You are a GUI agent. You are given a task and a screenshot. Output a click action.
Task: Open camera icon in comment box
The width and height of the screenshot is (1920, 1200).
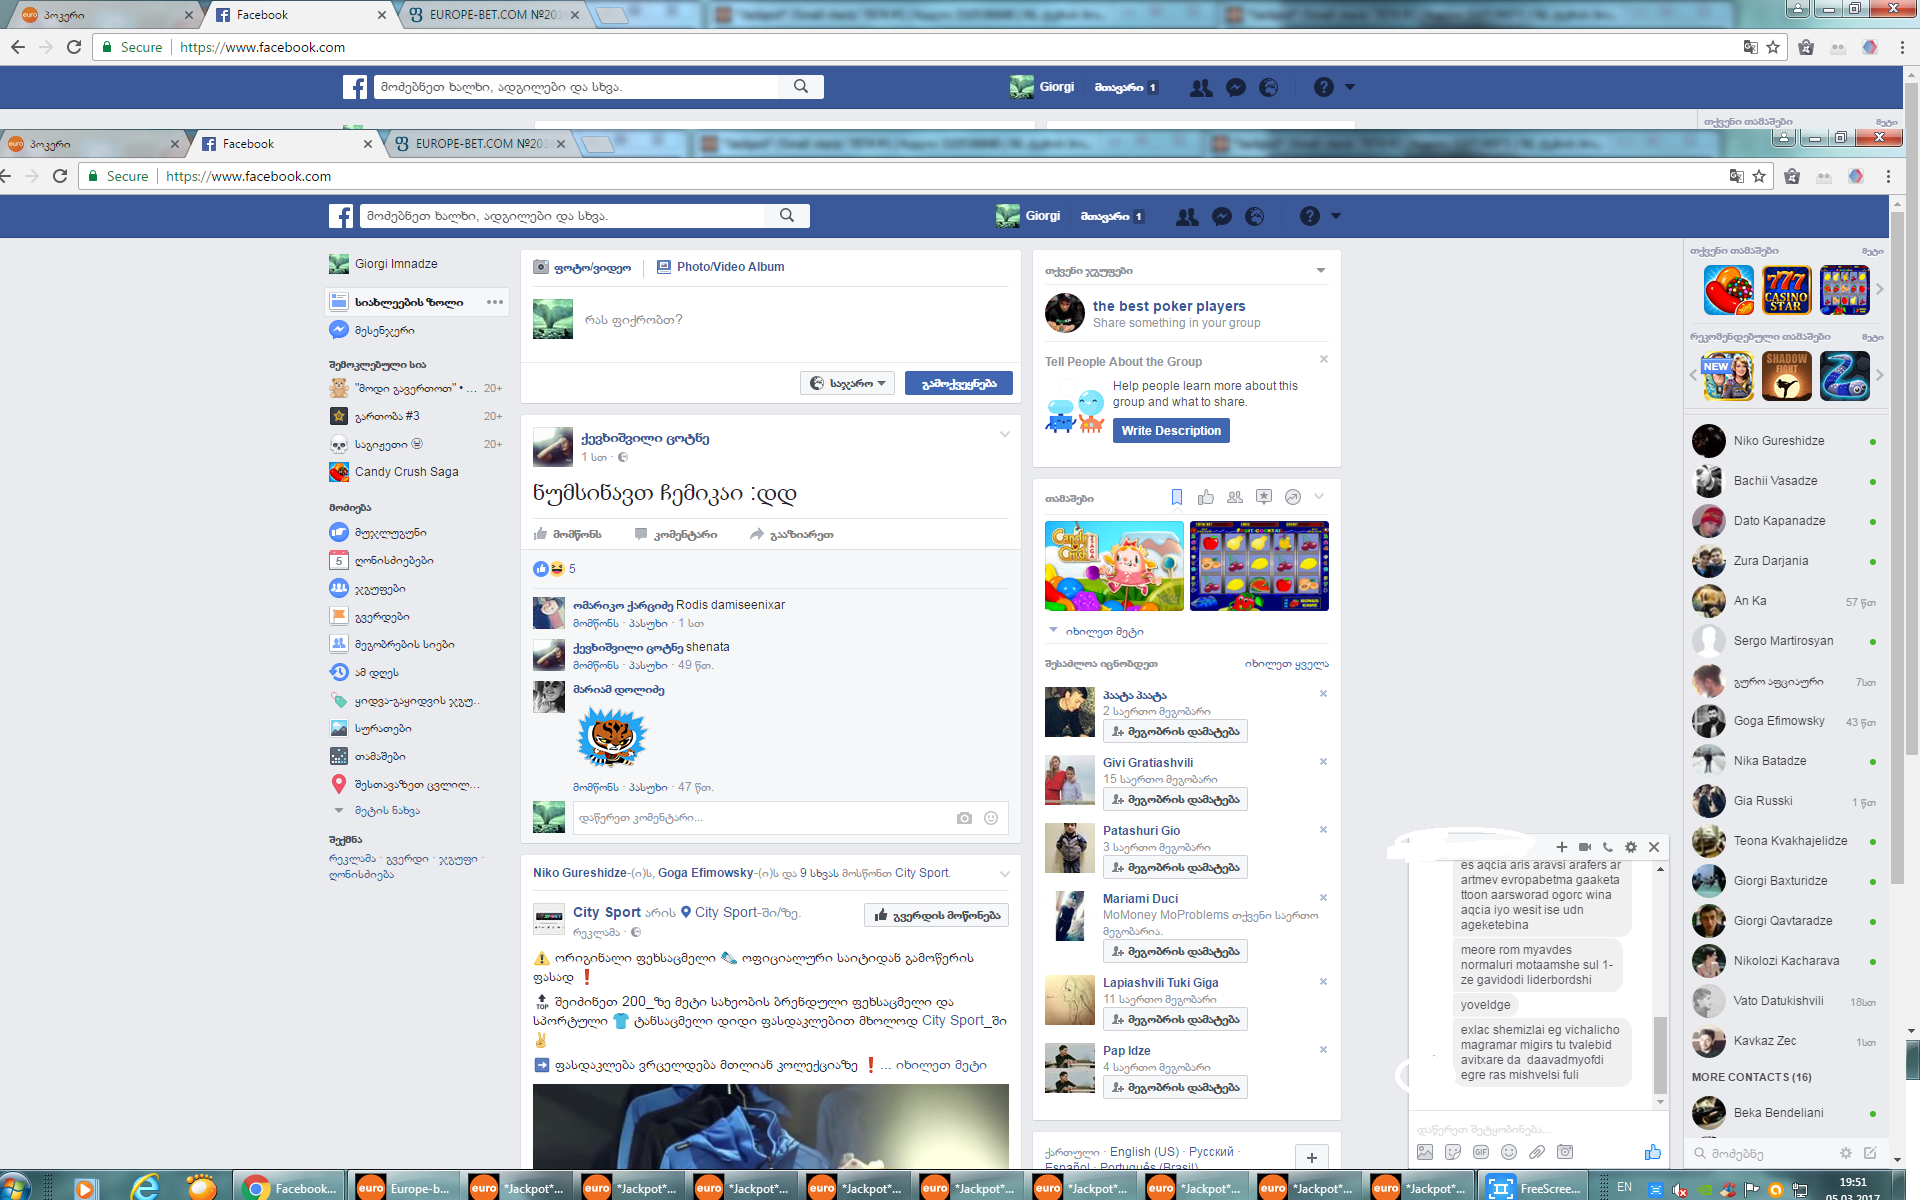964,818
